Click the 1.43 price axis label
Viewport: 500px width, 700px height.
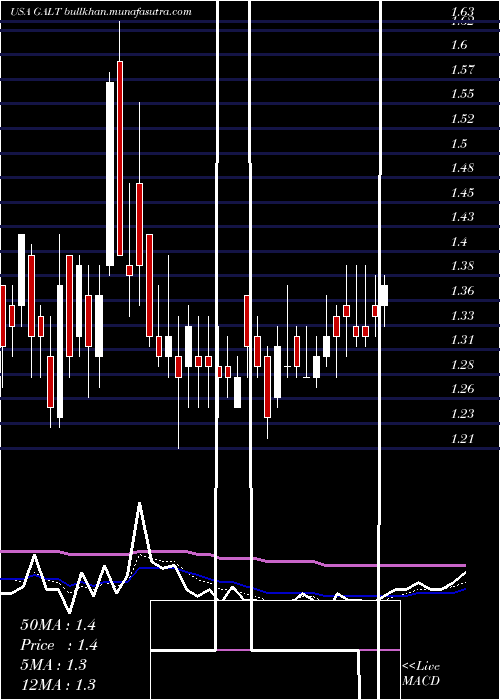tap(462, 217)
